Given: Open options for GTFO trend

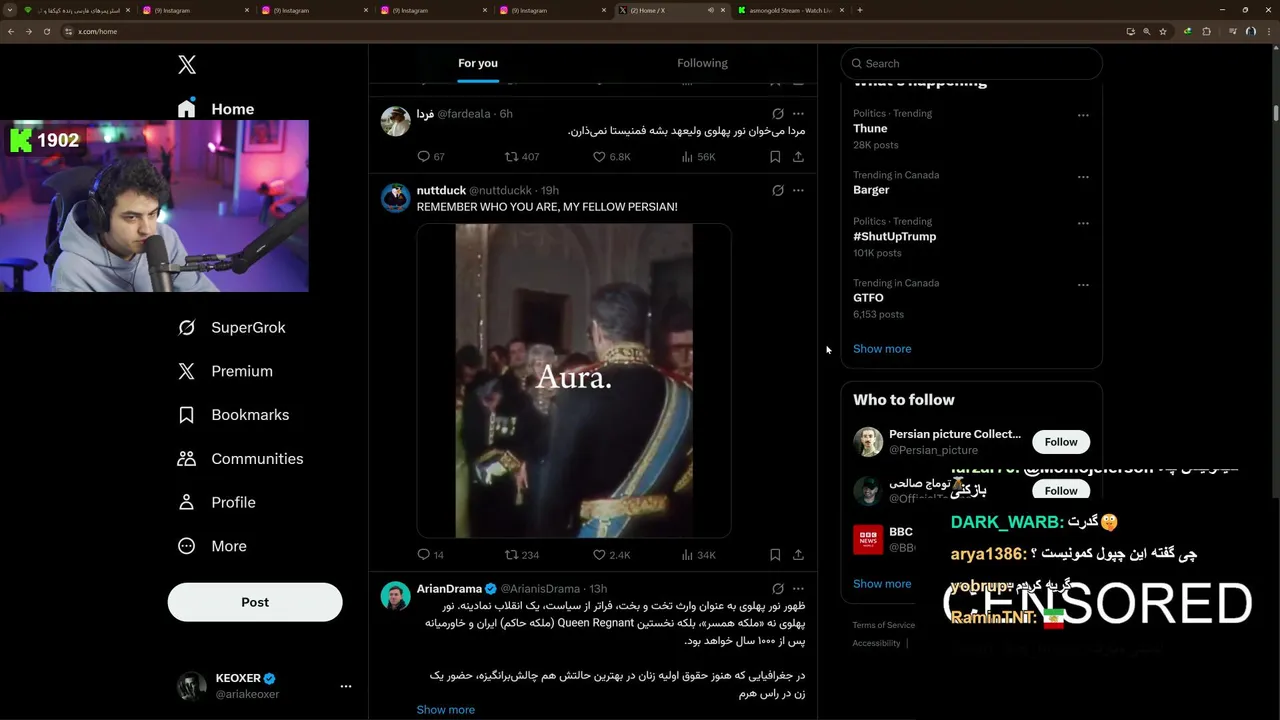Looking at the screenshot, I should click(x=1083, y=285).
